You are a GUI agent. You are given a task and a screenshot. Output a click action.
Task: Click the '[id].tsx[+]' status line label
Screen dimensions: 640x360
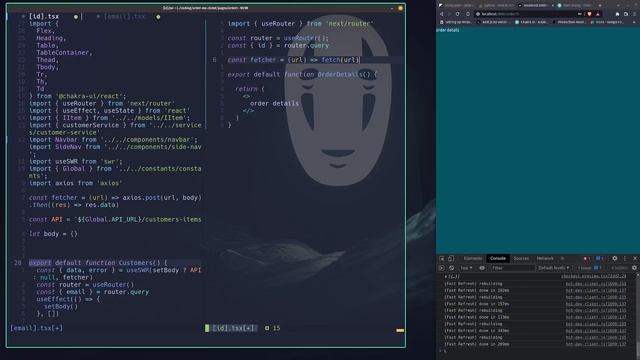pyautogui.click(x=233, y=328)
